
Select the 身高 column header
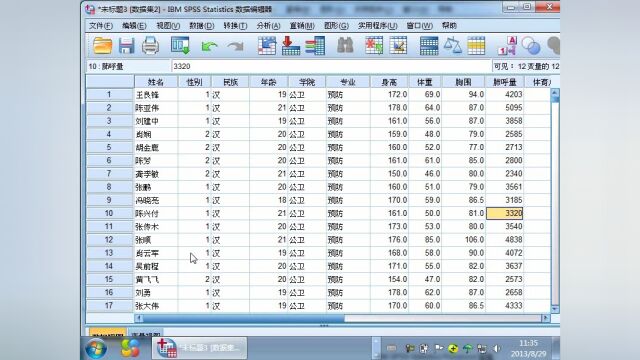coord(389,82)
